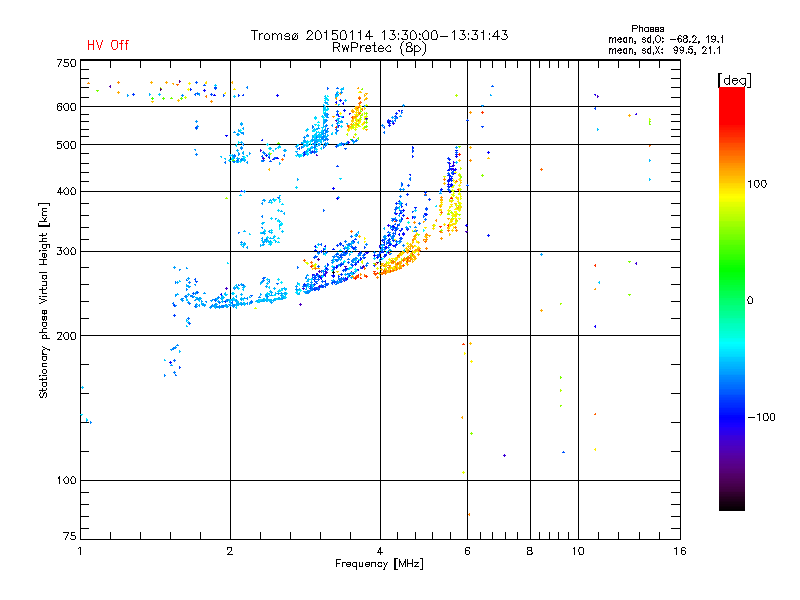
Task: Click the x-axis tick label '1'
Action: [x=80, y=551]
